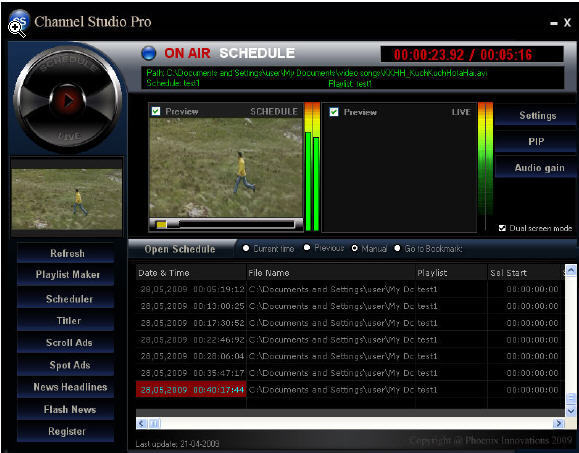Click the LIVE label on the dial
The image size is (579, 453).
click(x=69, y=136)
